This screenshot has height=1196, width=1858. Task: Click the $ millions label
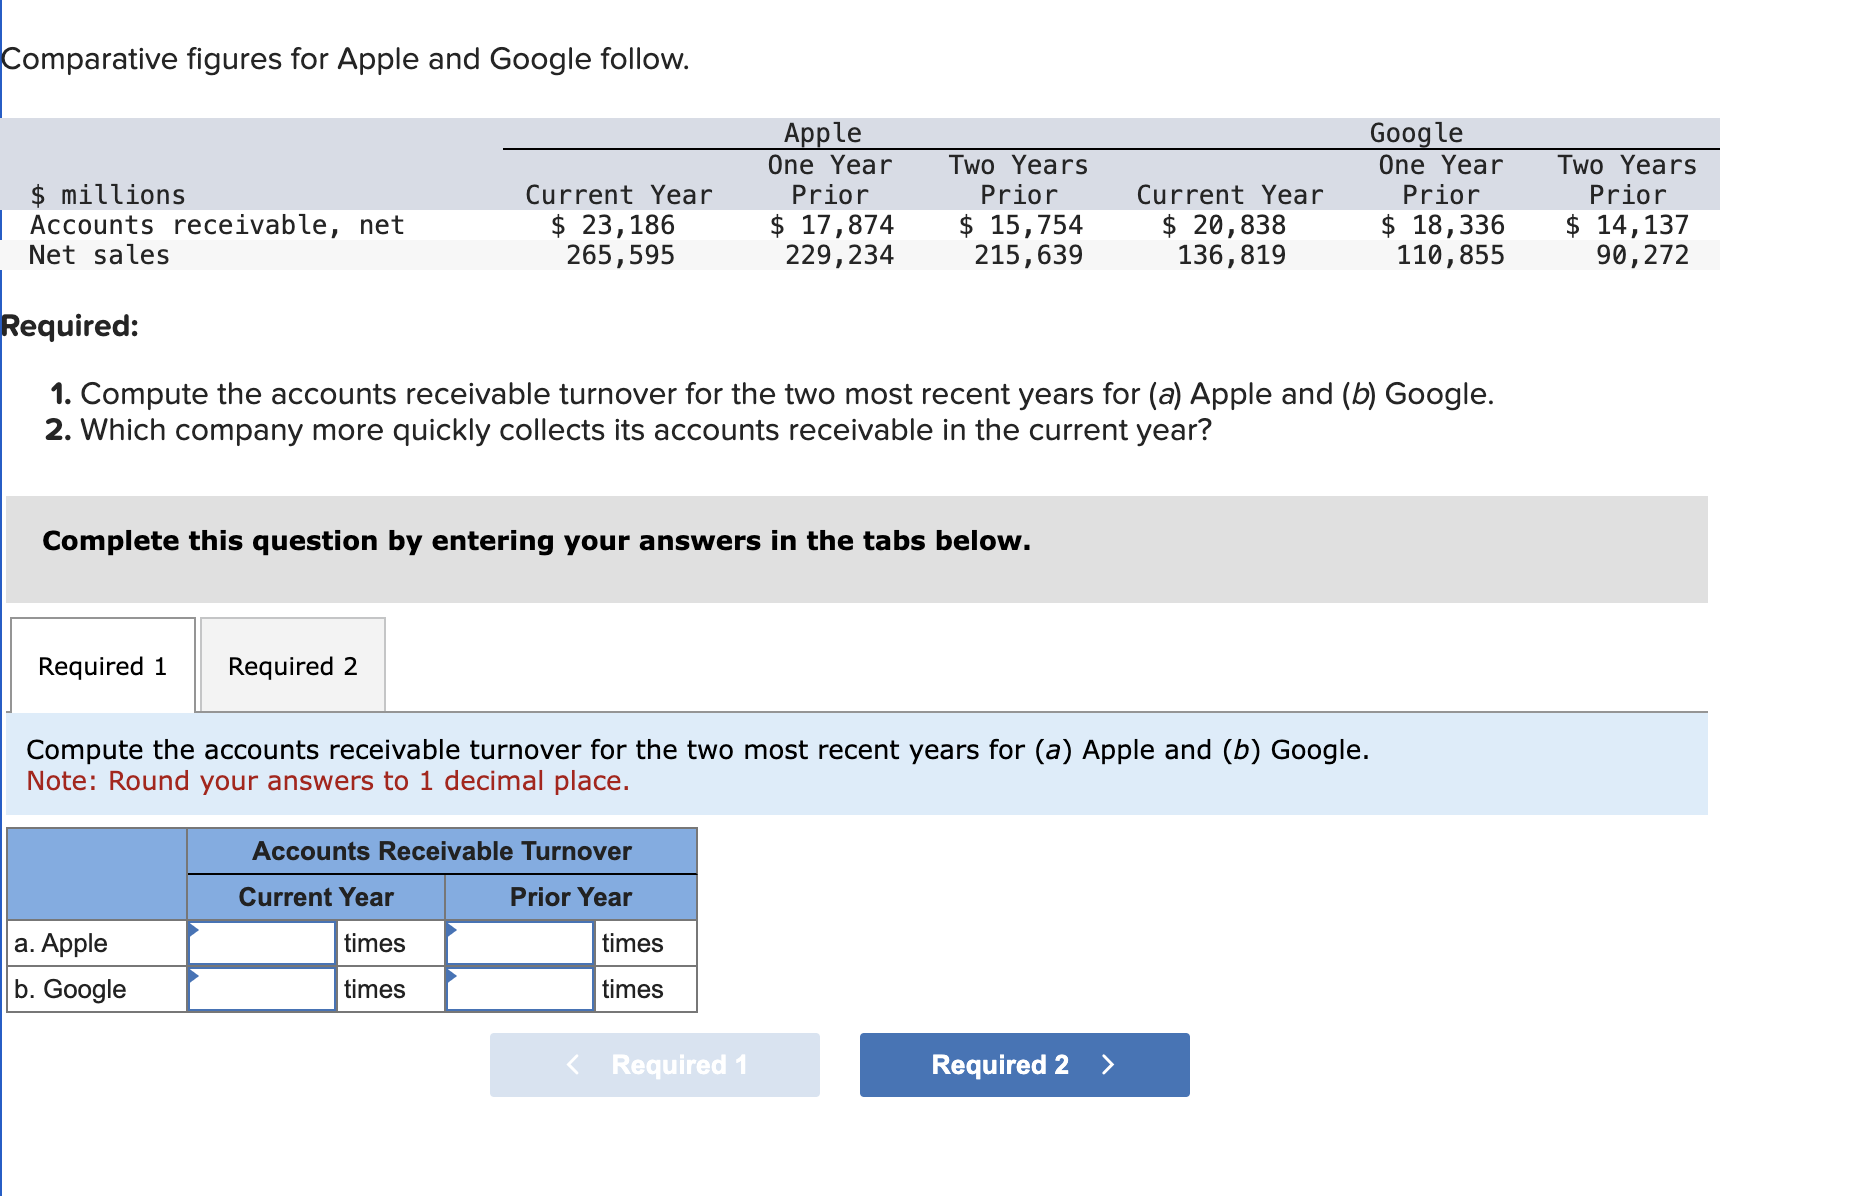click(x=108, y=195)
